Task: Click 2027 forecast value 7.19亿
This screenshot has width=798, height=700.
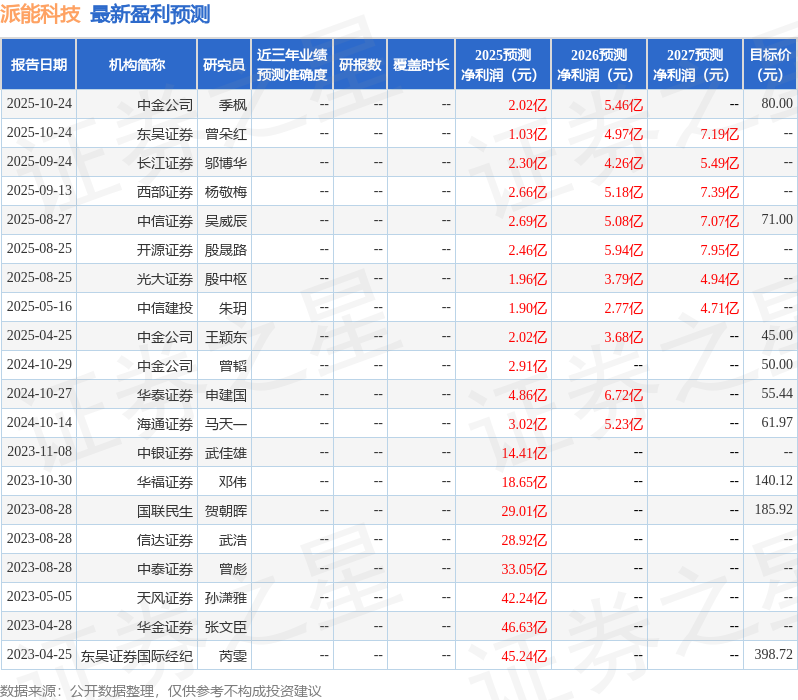Action: click(x=720, y=134)
